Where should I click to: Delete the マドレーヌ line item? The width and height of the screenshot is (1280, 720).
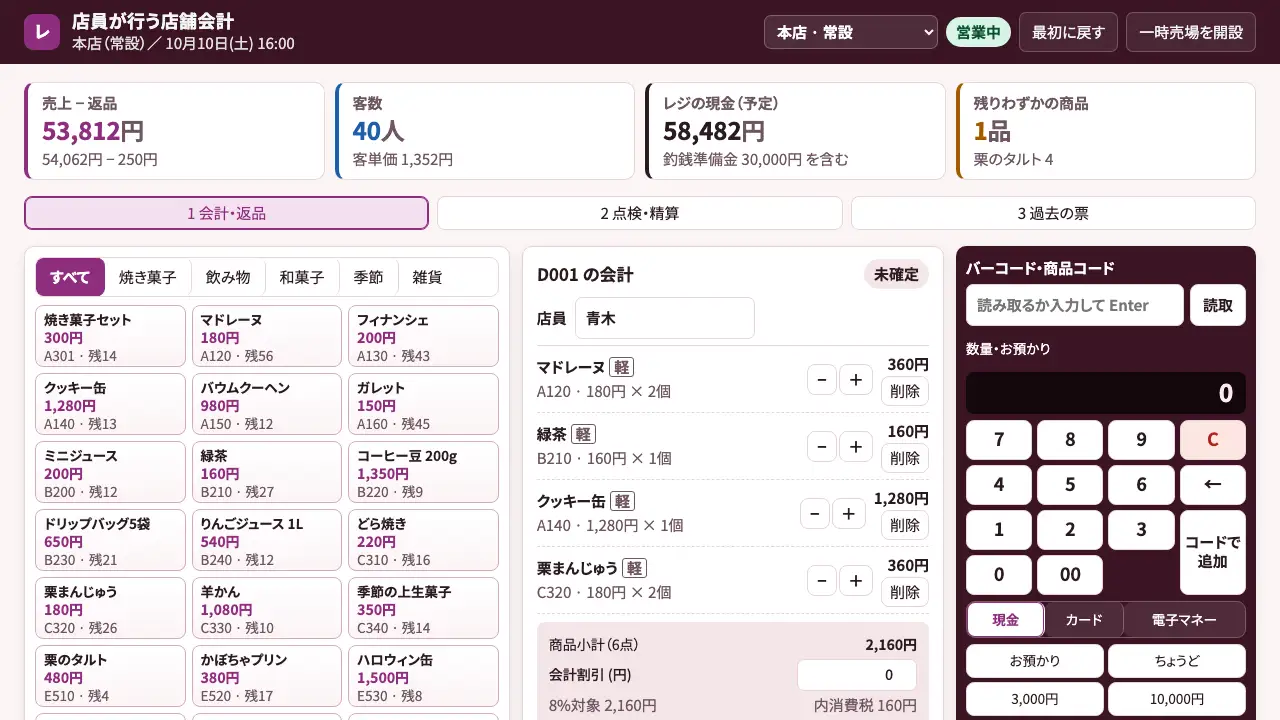pyautogui.click(x=905, y=391)
